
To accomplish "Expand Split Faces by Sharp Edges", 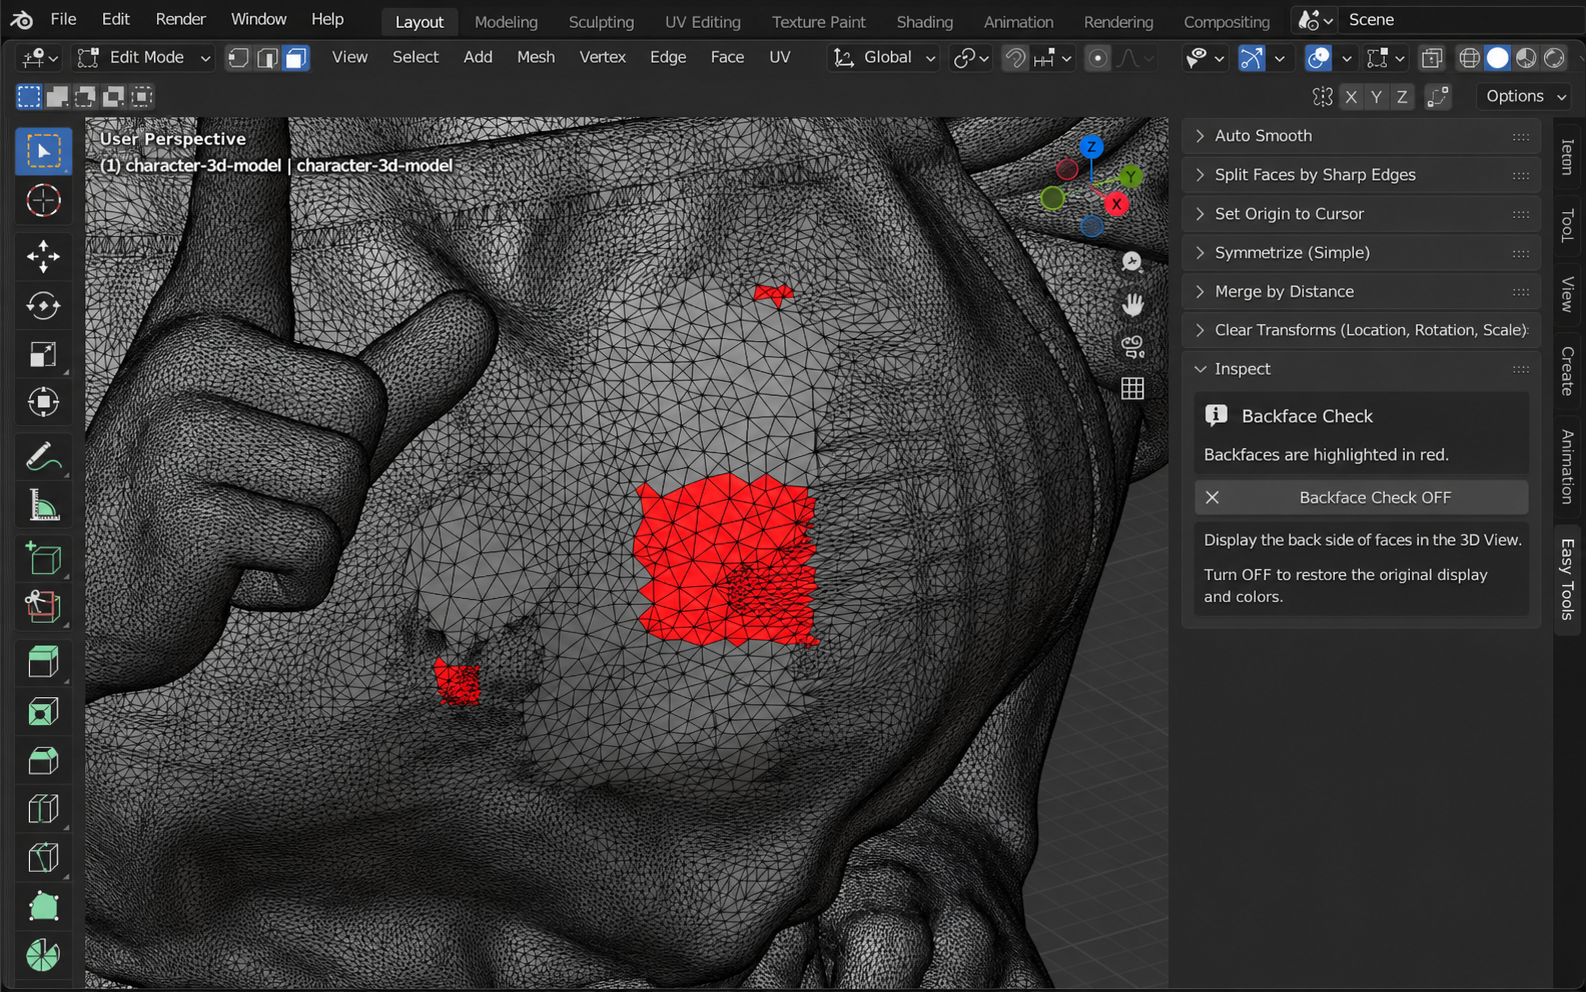I will coord(1361,175).
